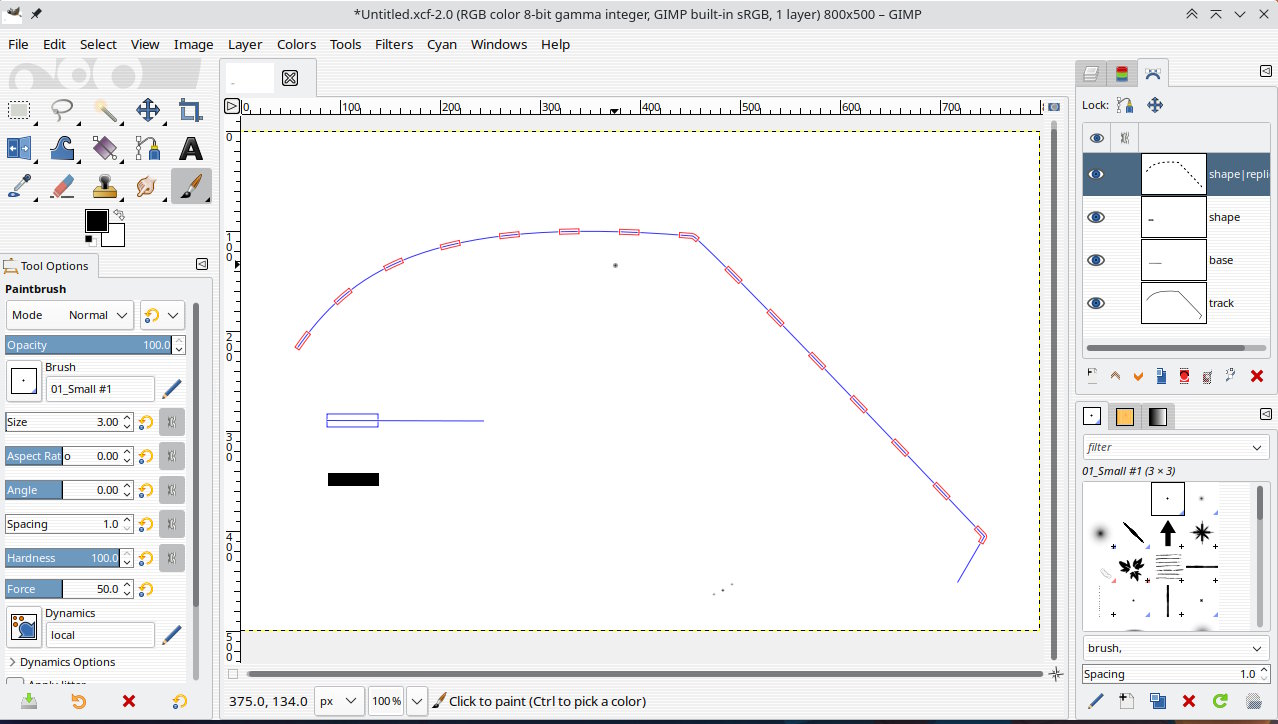Select the Crop tool

coord(191,110)
